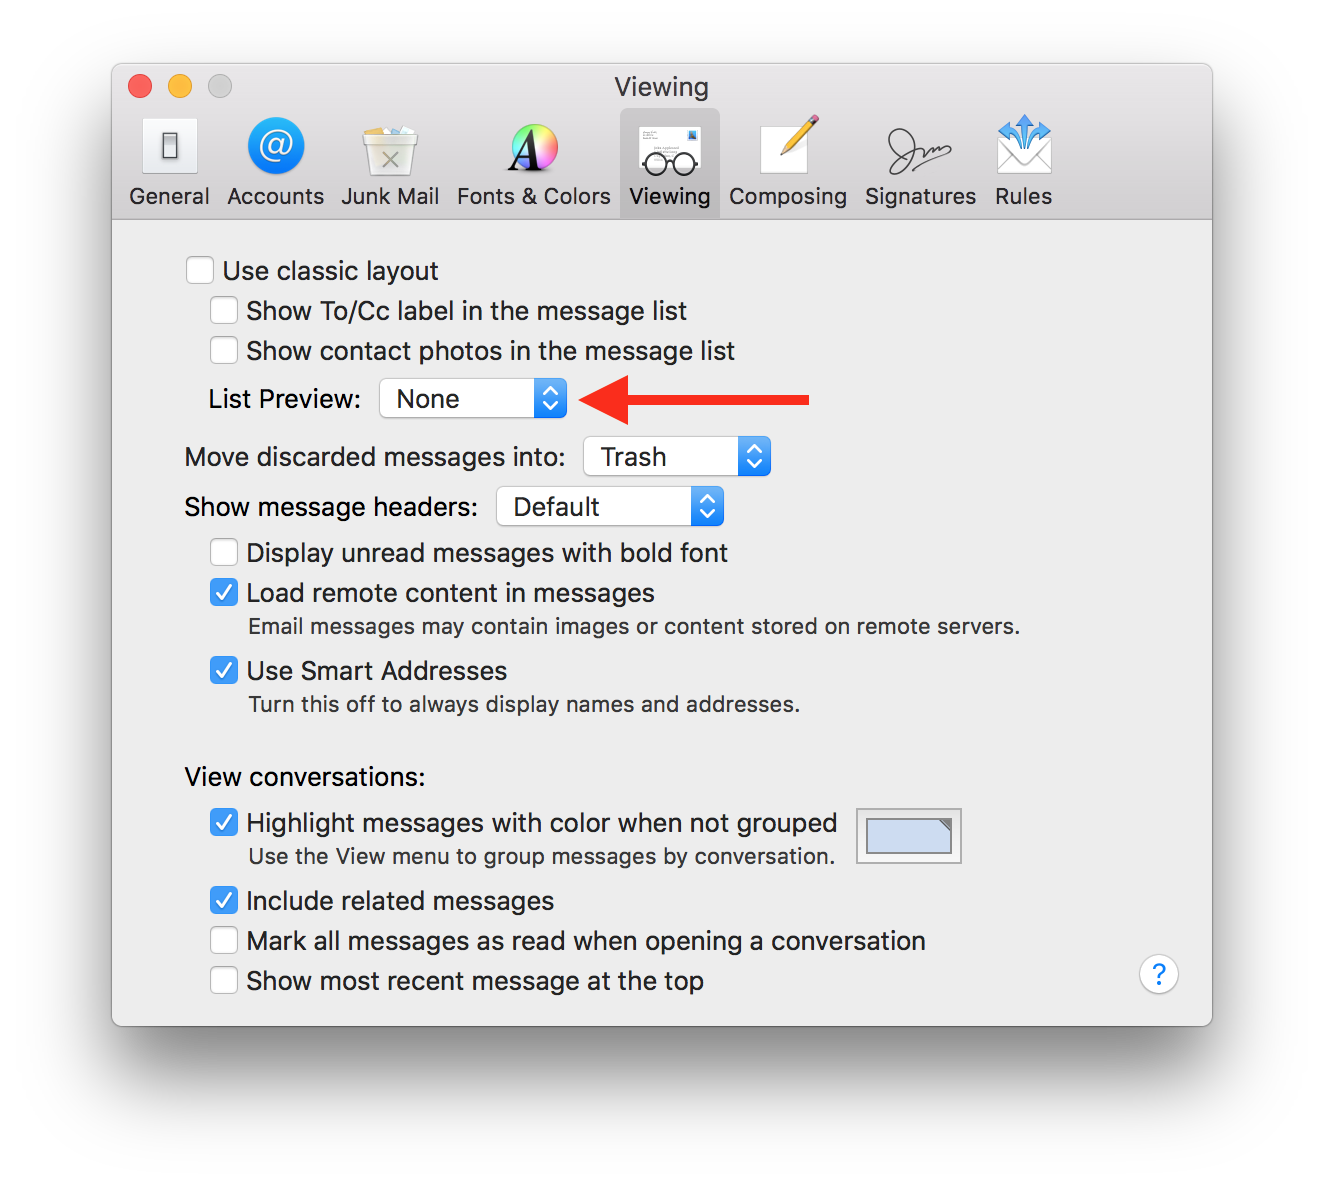This screenshot has height=1186, width=1324.
Task: Uncheck Load remote content in messages
Action: click(224, 592)
